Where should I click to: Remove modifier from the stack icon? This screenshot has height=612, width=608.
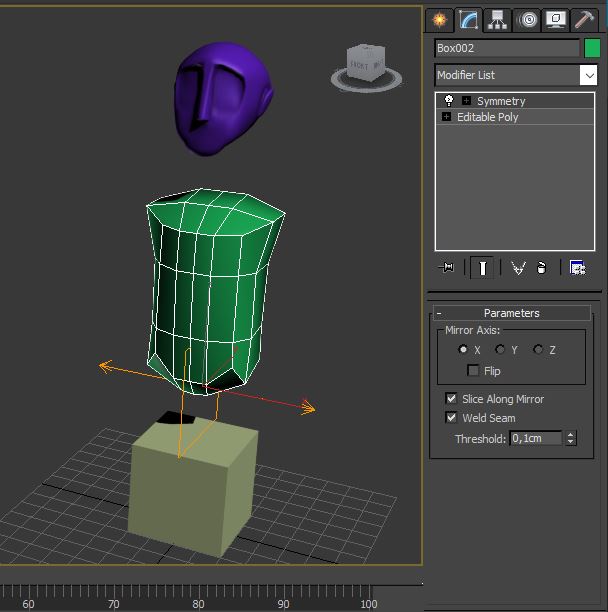pos(541,267)
